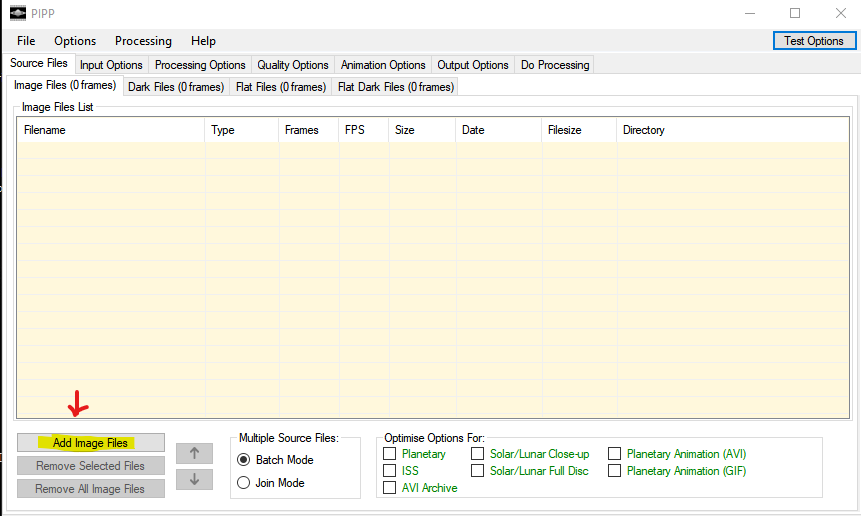
Task: Check the Solar/Lunar Close-up option
Action: pyautogui.click(x=478, y=454)
